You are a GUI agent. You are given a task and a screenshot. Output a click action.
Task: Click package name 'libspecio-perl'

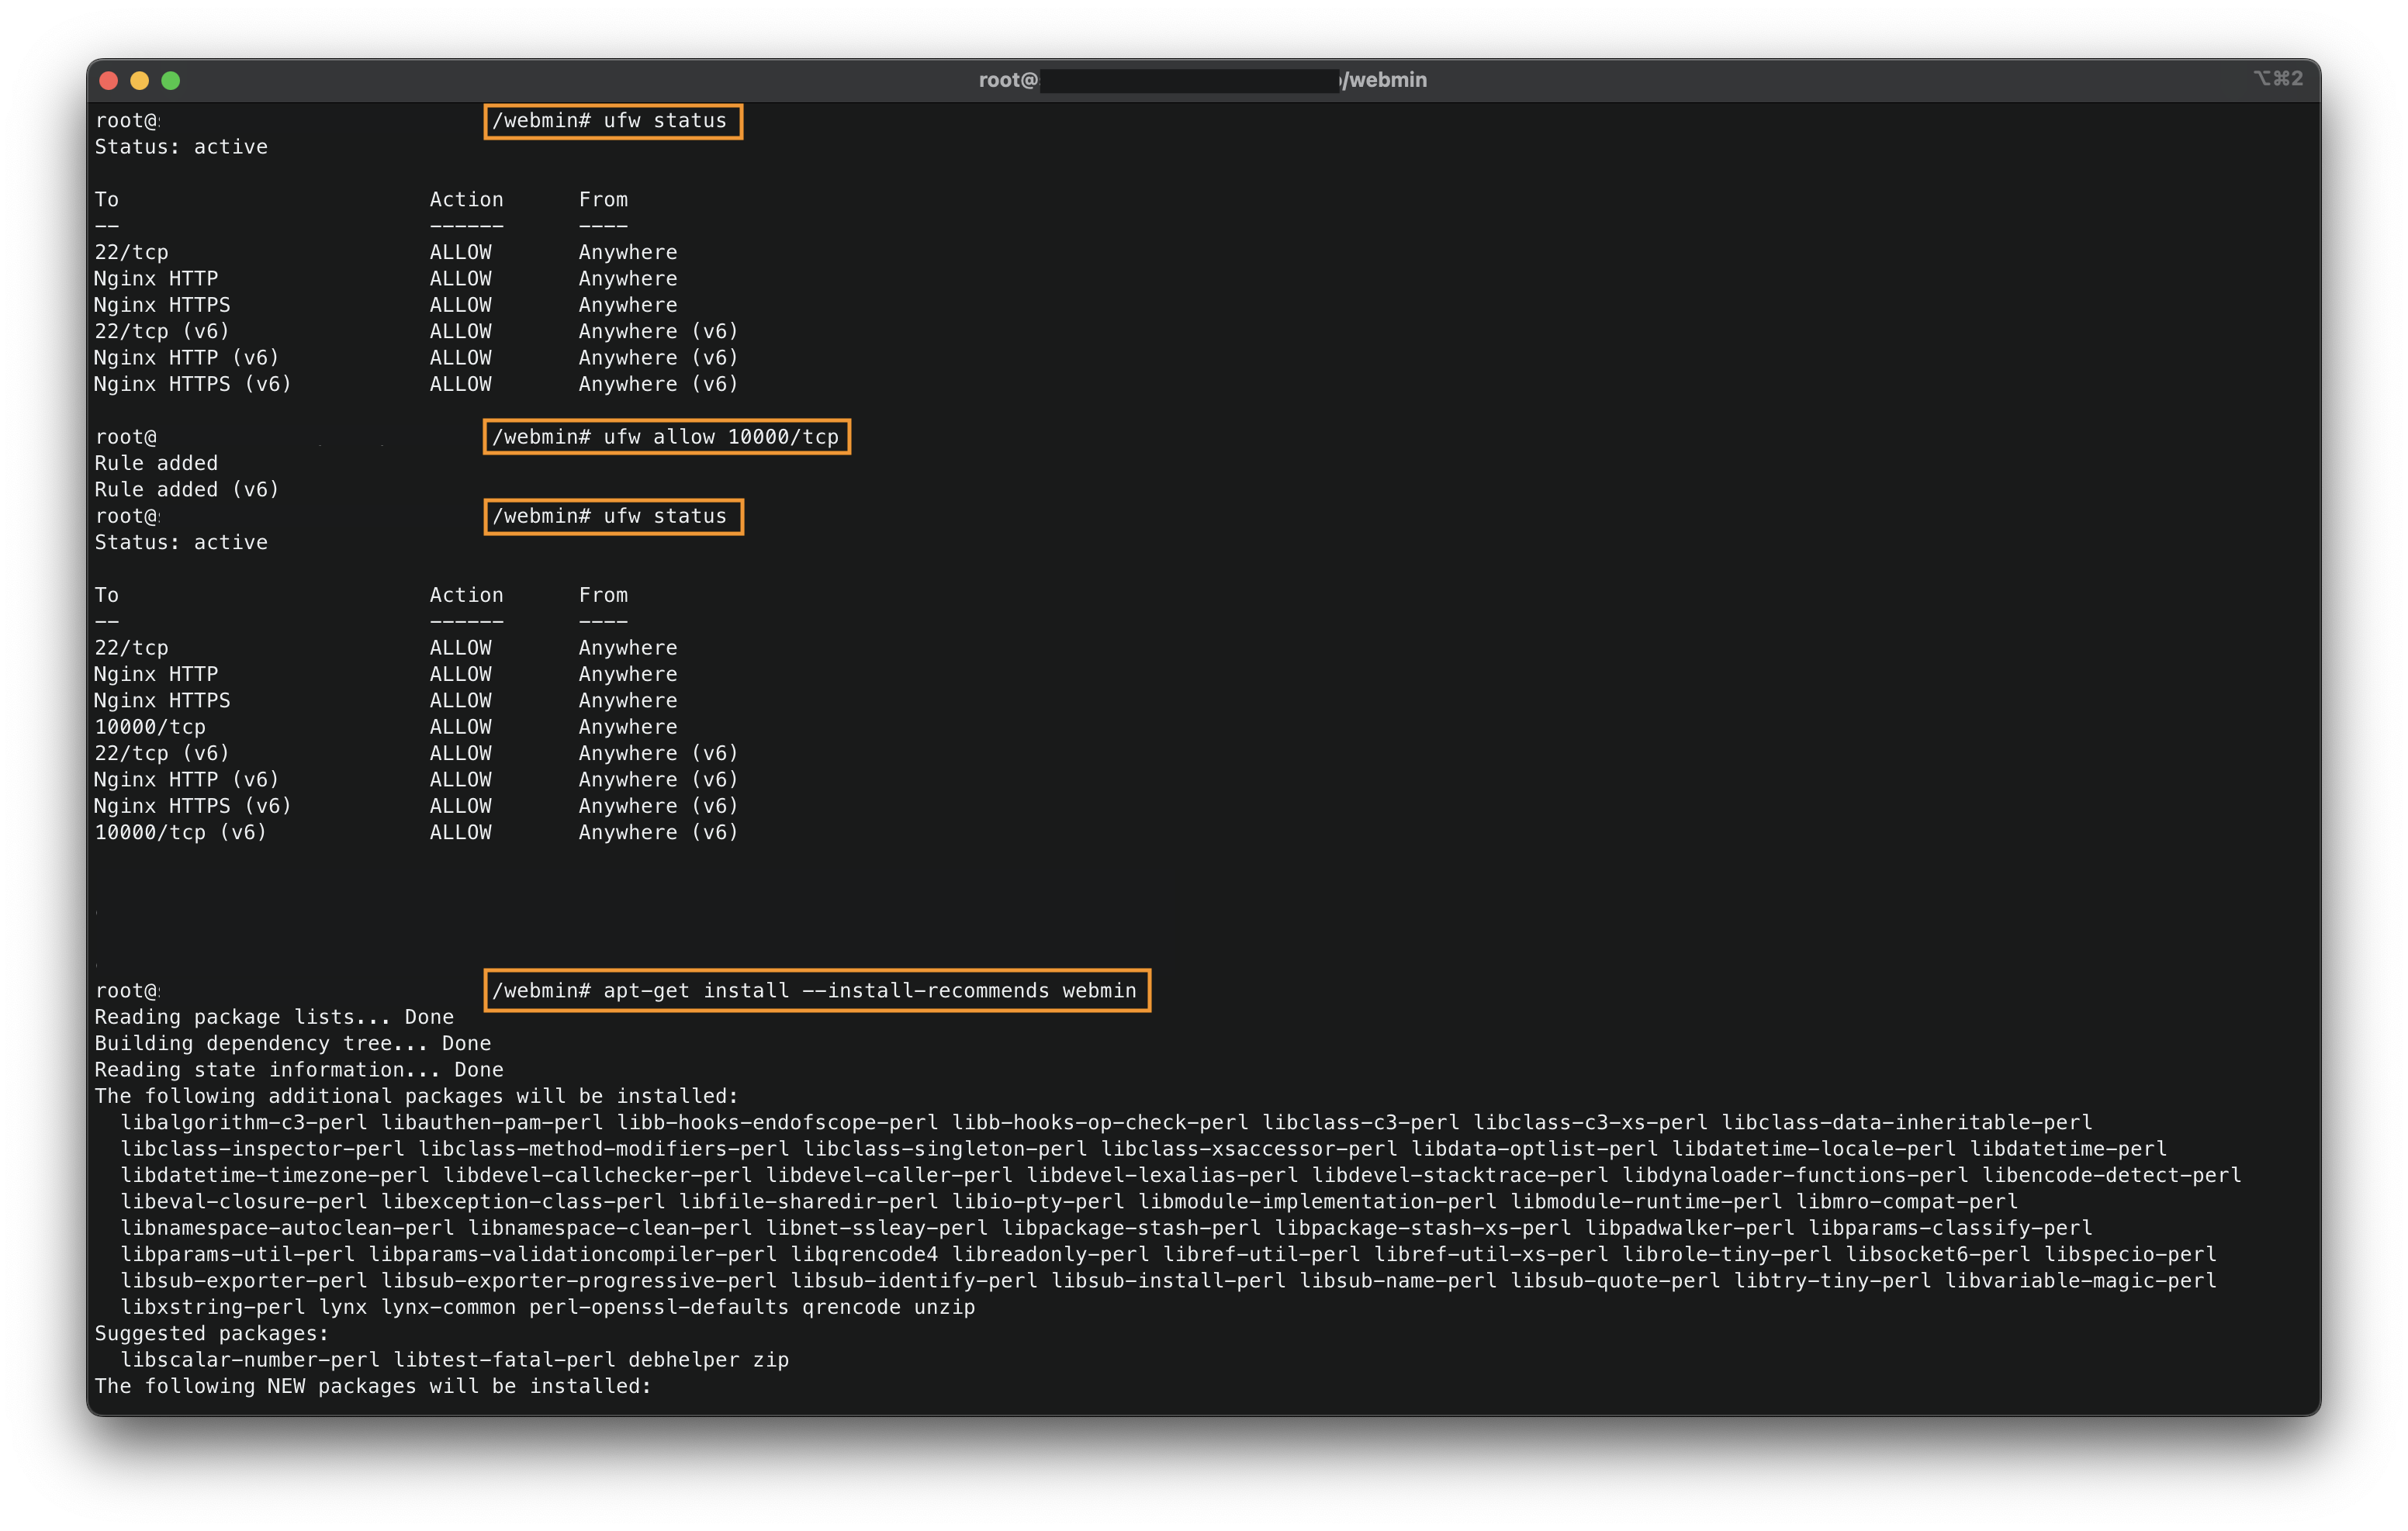point(2130,1254)
